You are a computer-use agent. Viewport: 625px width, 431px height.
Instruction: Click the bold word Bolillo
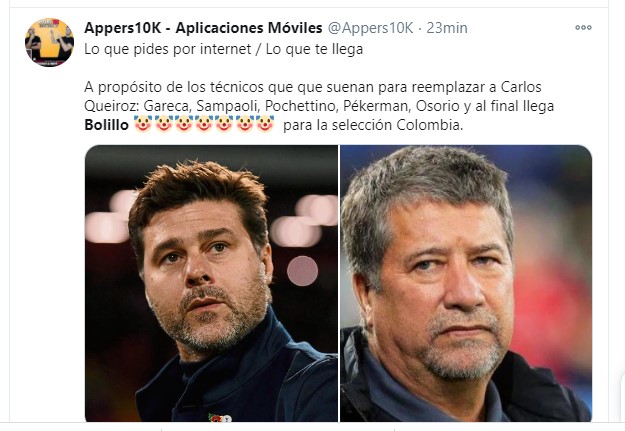tap(106, 125)
